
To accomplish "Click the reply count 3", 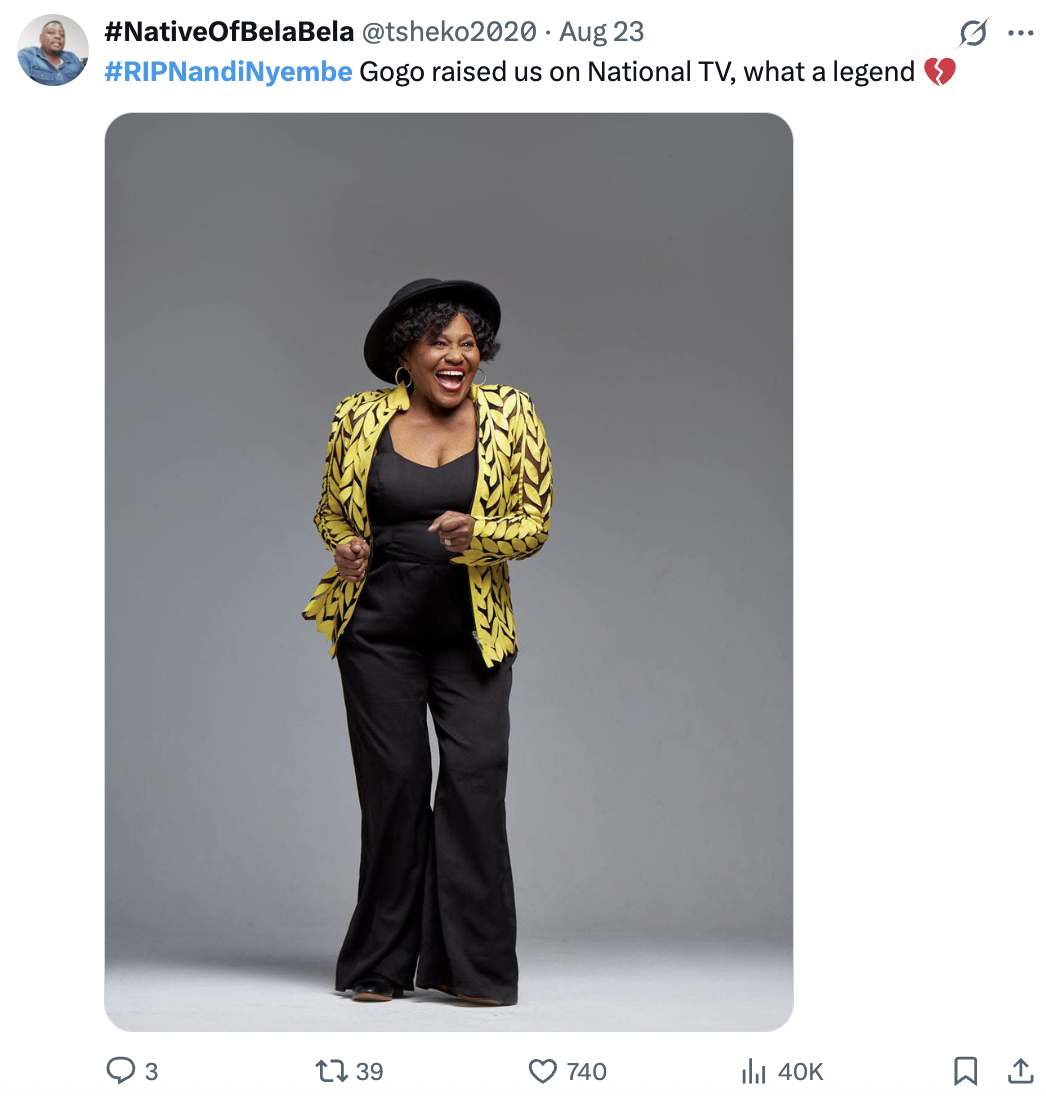I will [x=151, y=1071].
